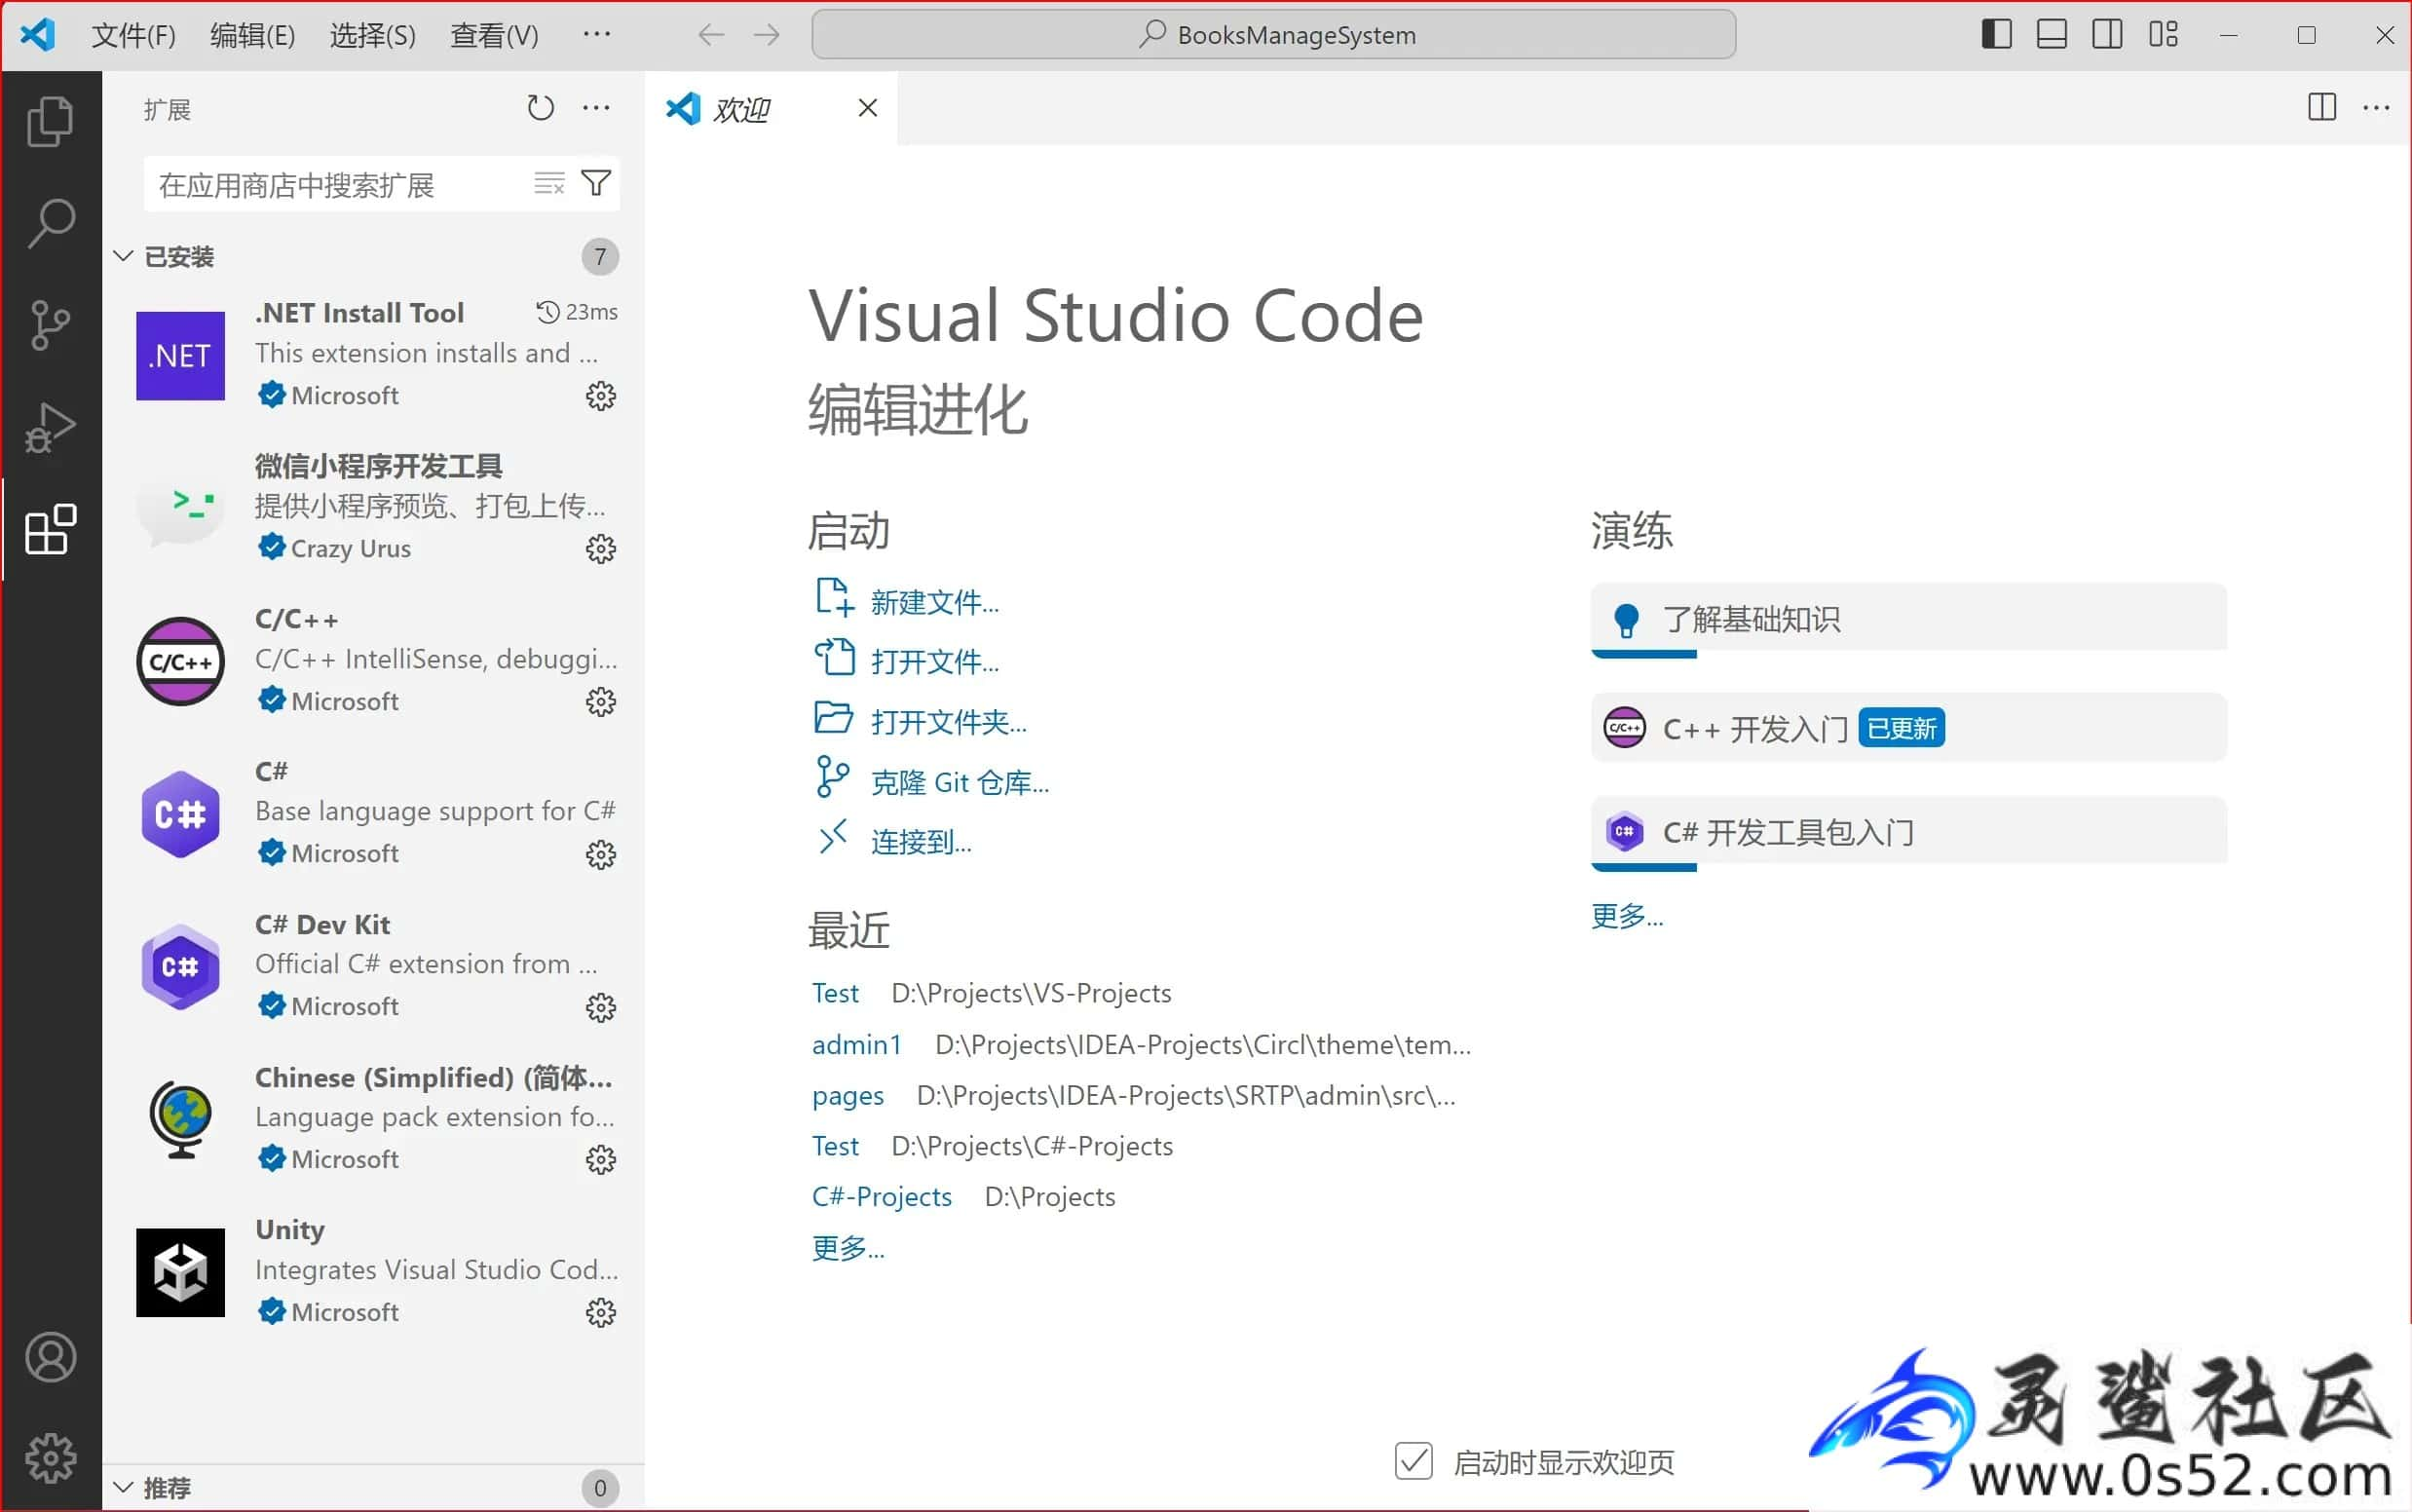Open settings gear for C/C++ extension
Viewport: 2412px width, 1512px height.
tap(600, 702)
